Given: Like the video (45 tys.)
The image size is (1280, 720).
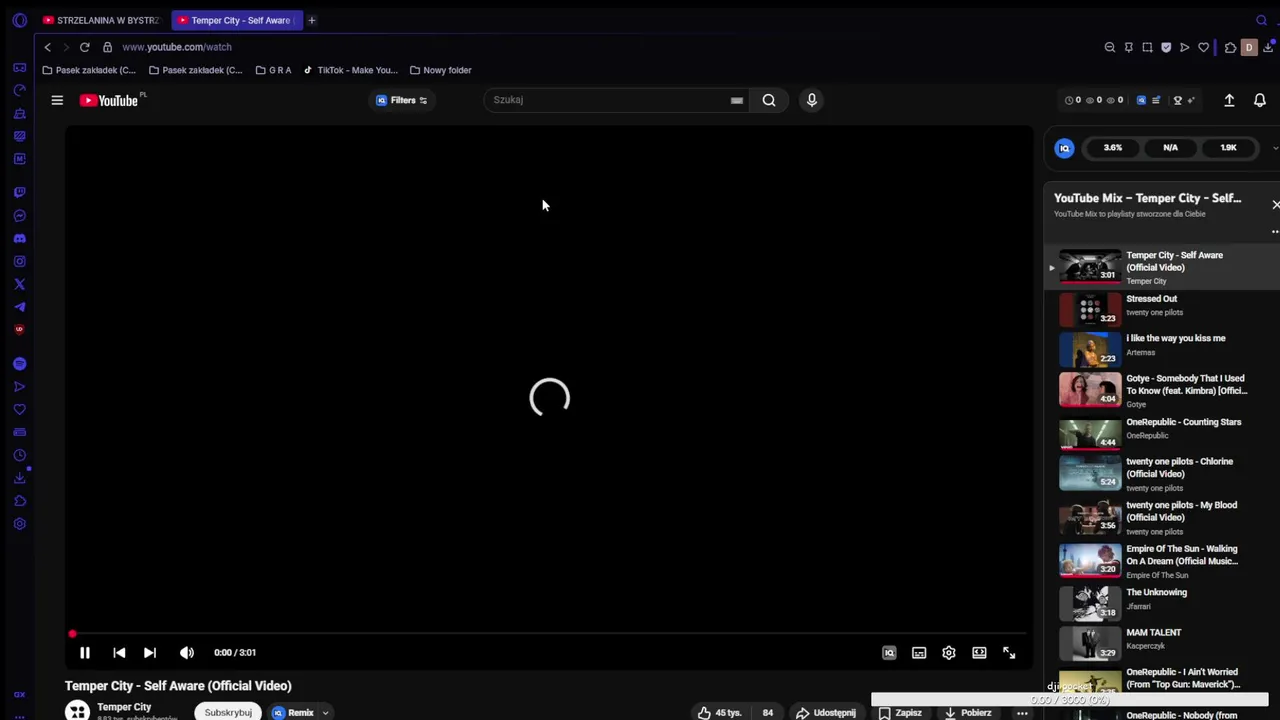Looking at the screenshot, I should tap(720, 712).
